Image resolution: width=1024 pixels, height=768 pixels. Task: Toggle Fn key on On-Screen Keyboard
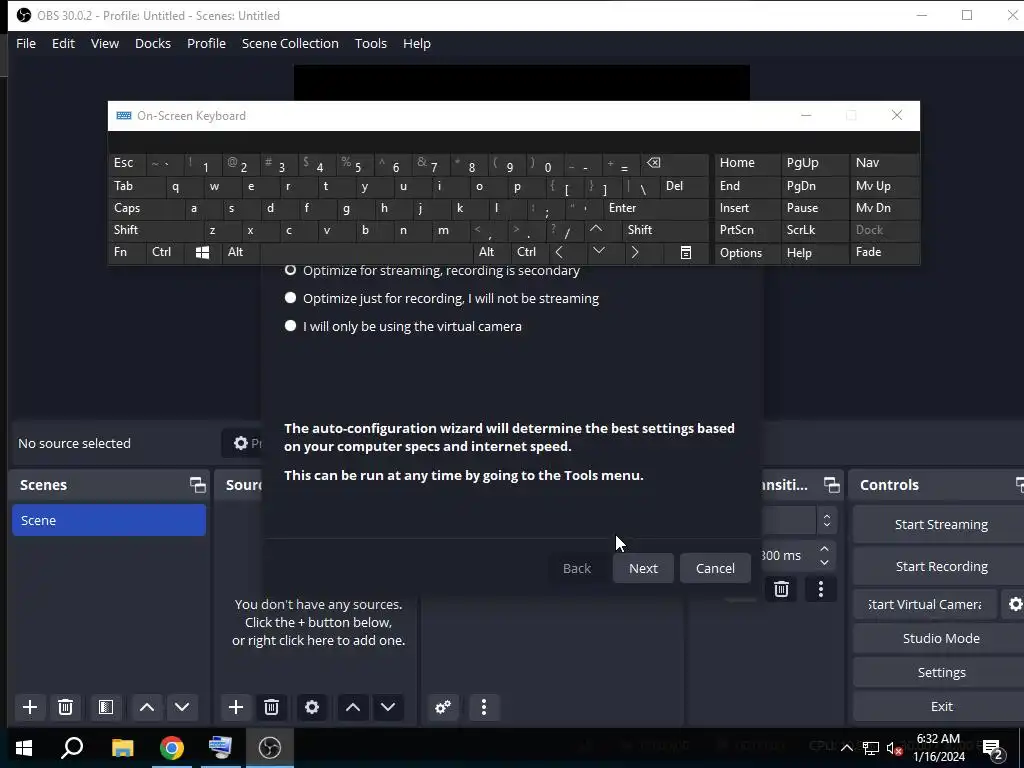[x=127, y=253]
